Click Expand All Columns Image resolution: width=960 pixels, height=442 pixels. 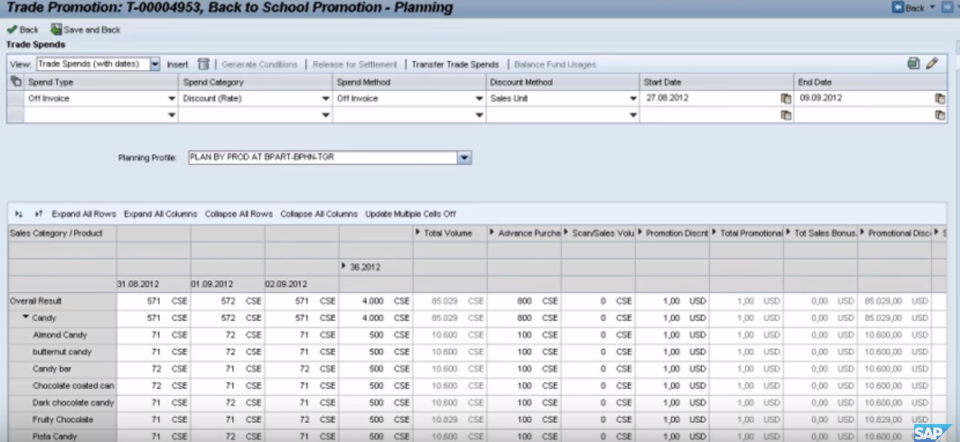pos(160,214)
